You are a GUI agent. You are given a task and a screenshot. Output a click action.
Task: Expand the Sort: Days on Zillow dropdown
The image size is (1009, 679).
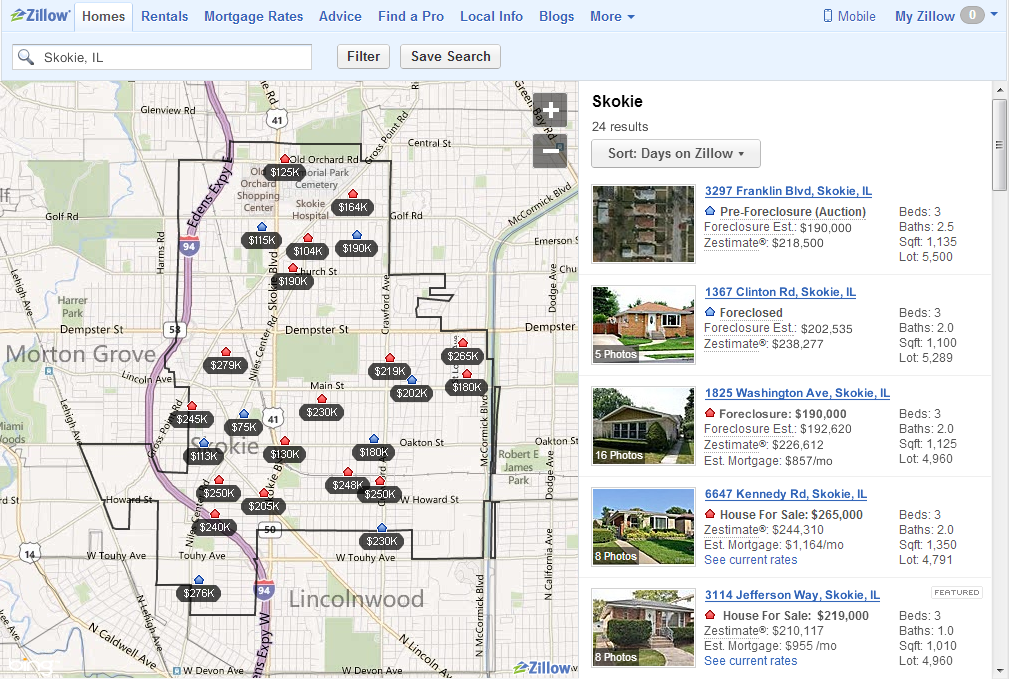click(676, 154)
